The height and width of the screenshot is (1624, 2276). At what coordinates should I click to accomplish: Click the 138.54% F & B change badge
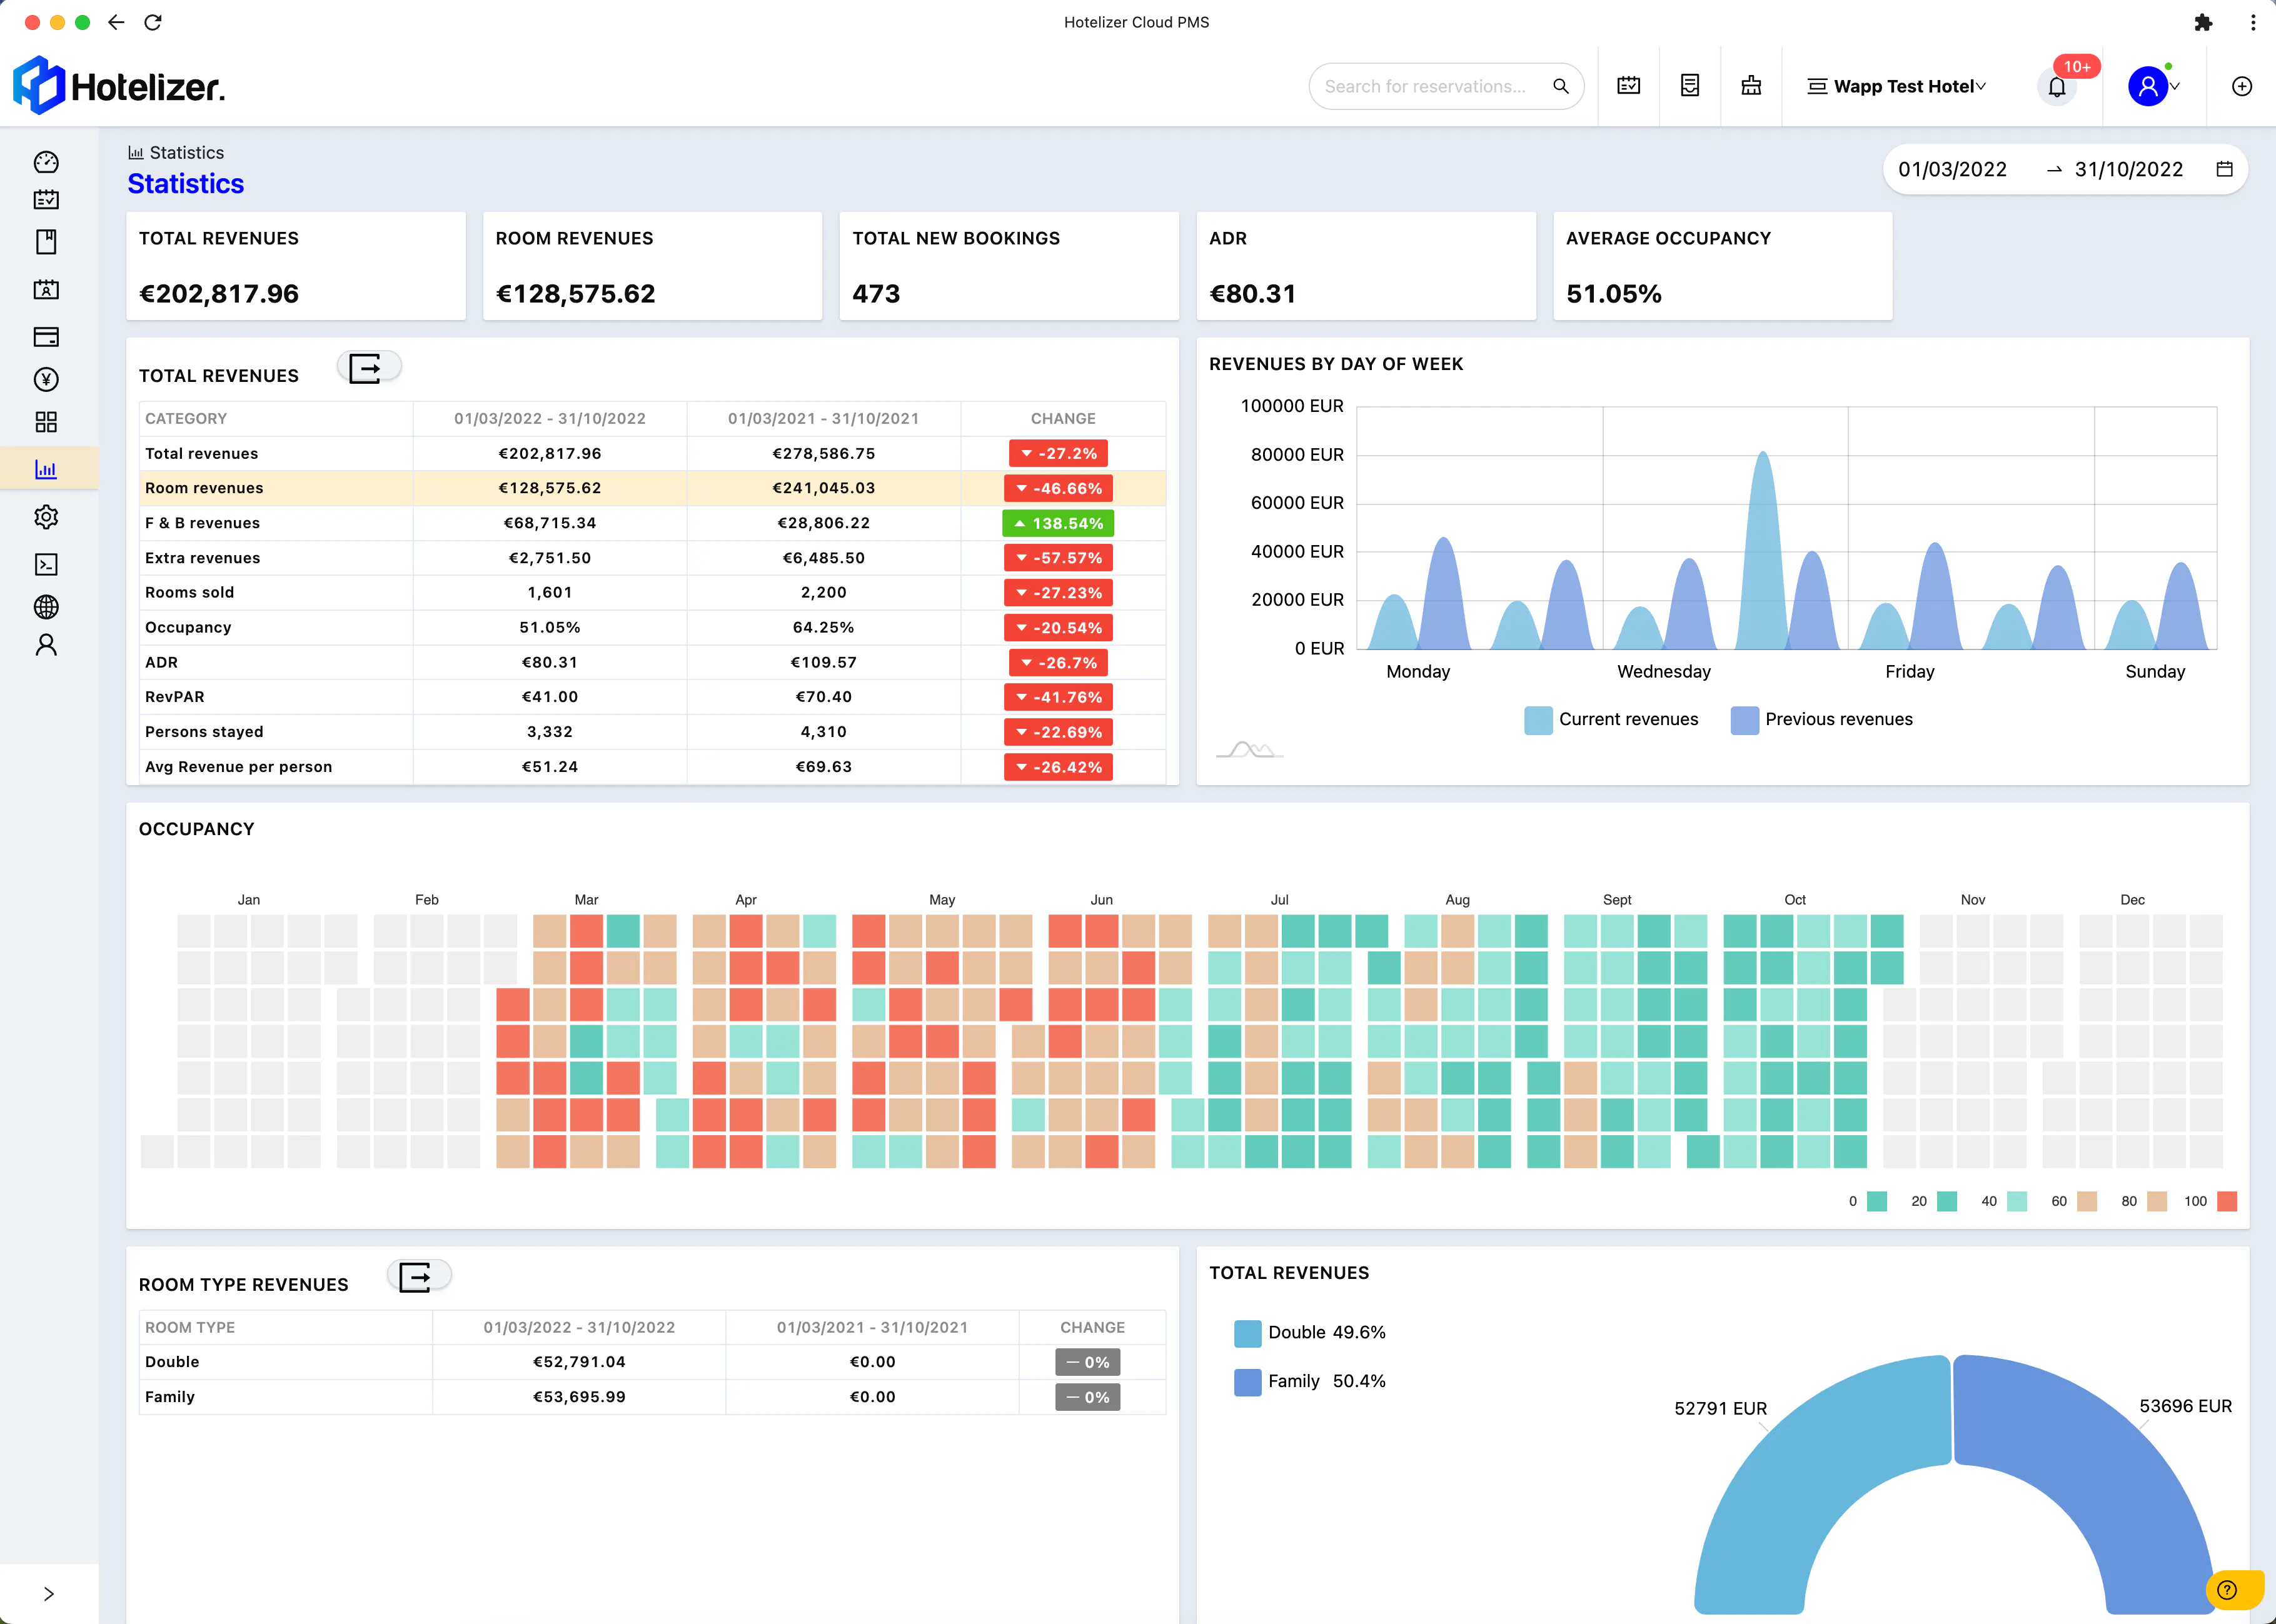click(1058, 523)
